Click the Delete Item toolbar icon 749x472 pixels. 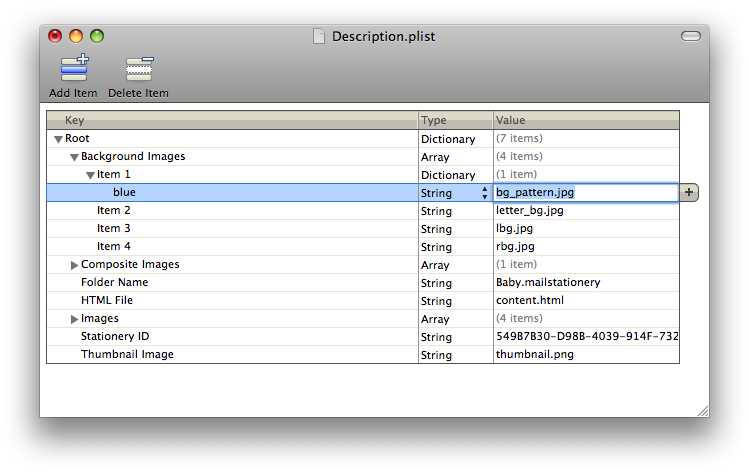(138, 70)
